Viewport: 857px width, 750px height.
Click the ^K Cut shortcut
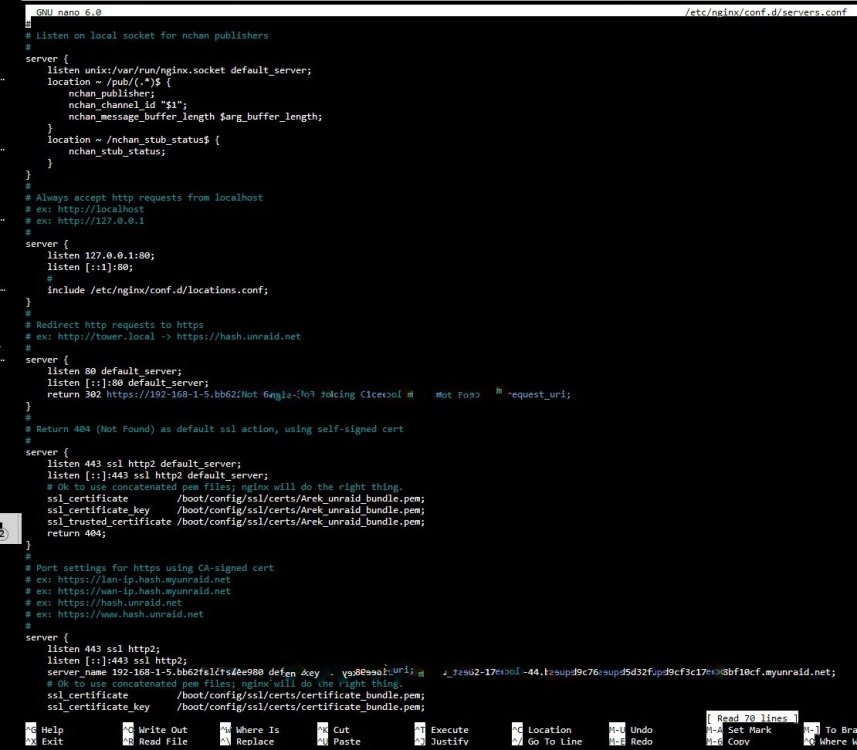[333, 730]
